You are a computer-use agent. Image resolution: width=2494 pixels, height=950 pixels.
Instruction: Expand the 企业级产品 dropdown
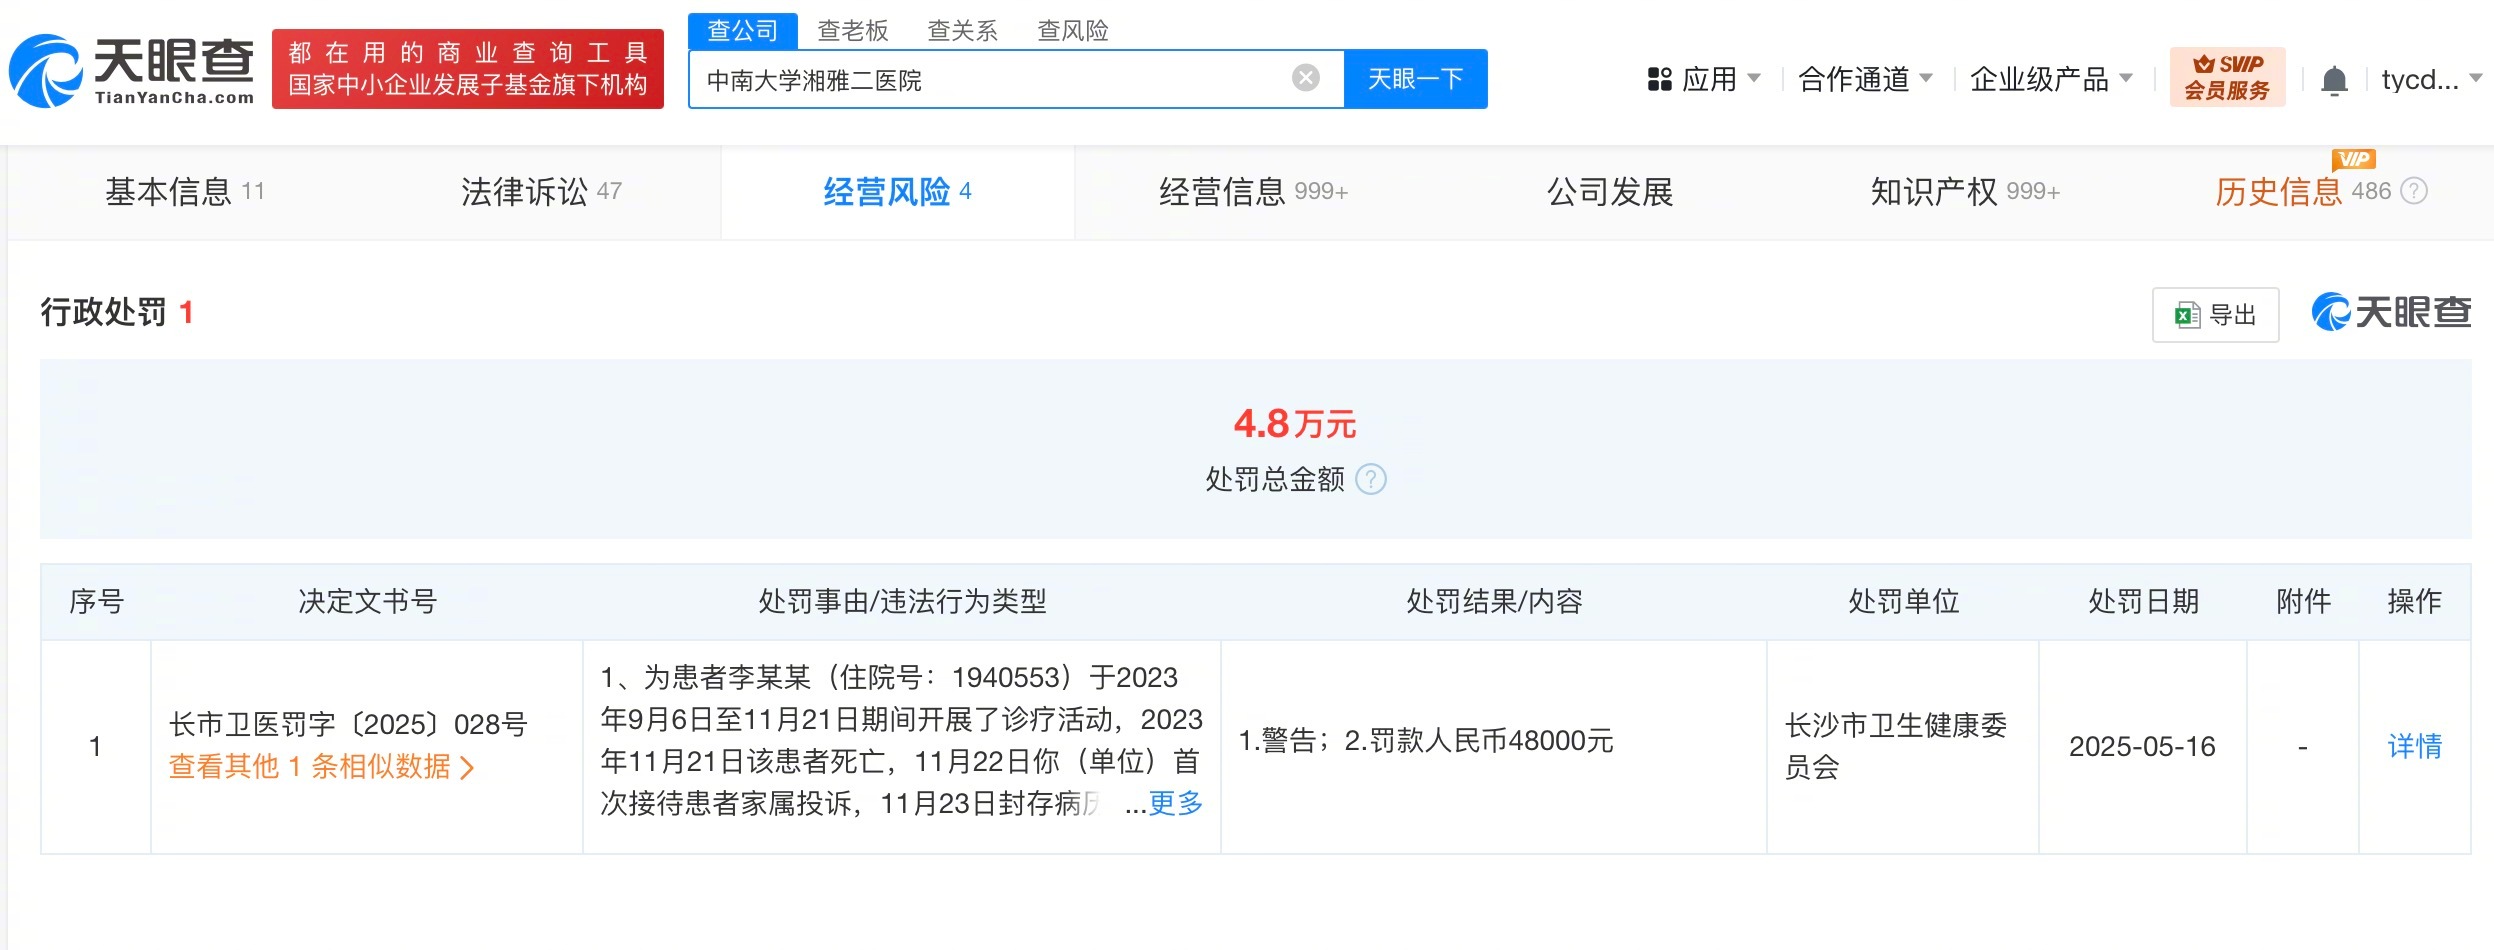[x=2051, y=79]
